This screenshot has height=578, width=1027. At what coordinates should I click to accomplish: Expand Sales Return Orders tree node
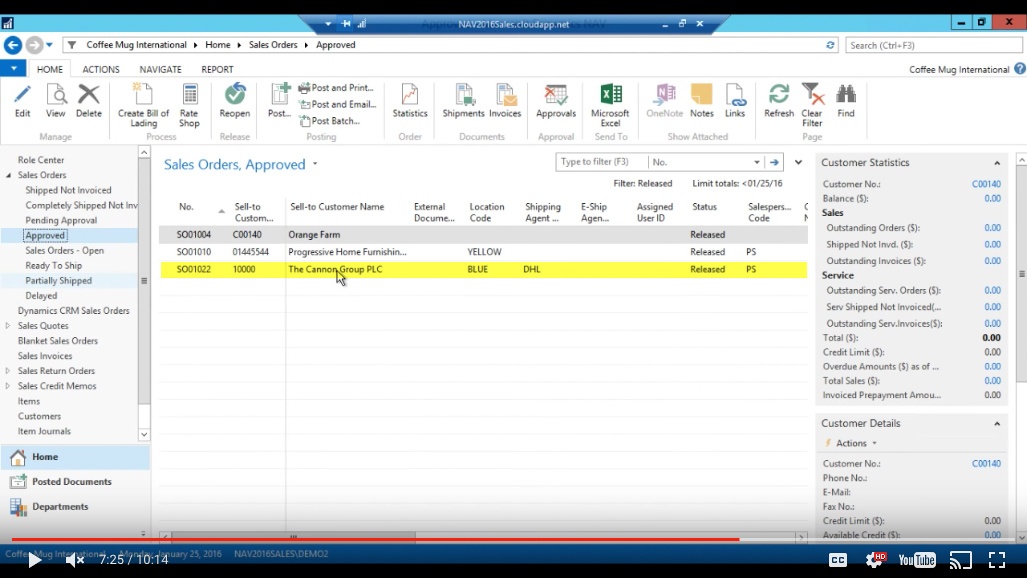click(8, 371)
